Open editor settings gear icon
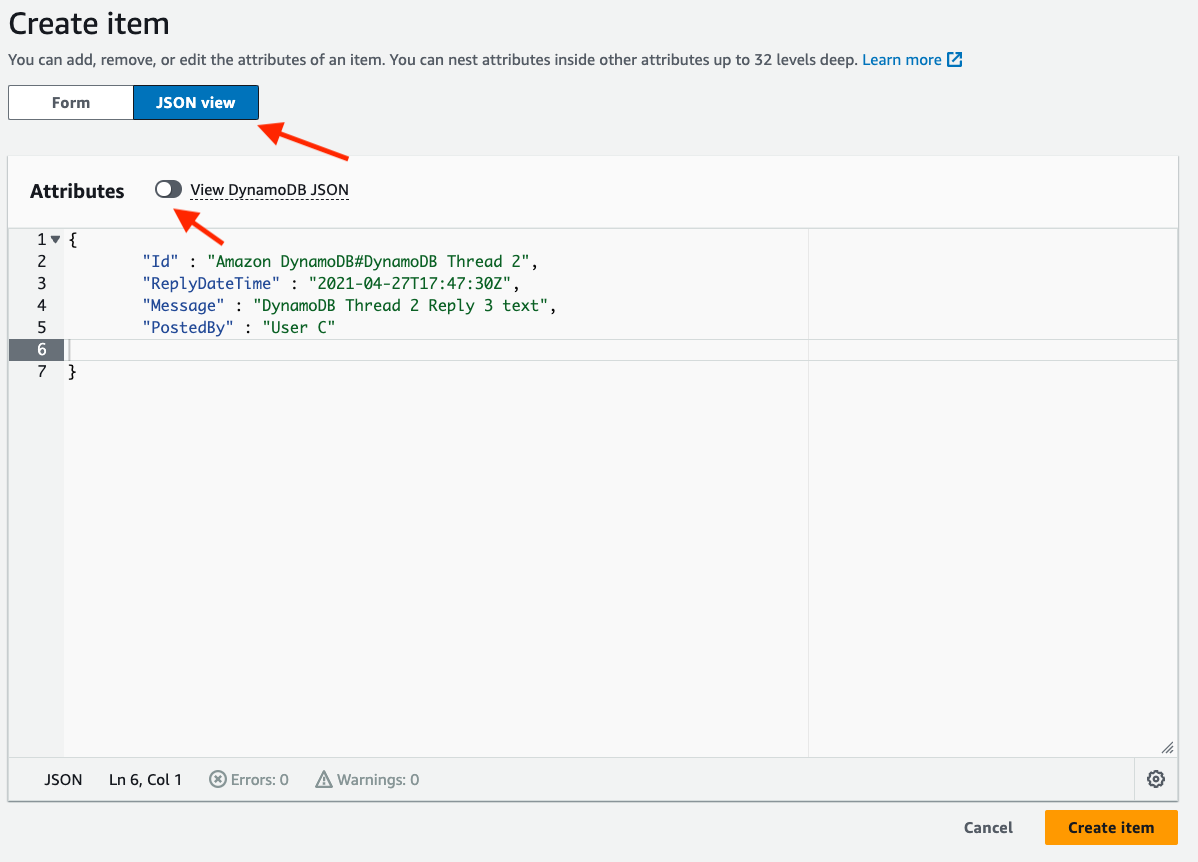 (1155, 779)
